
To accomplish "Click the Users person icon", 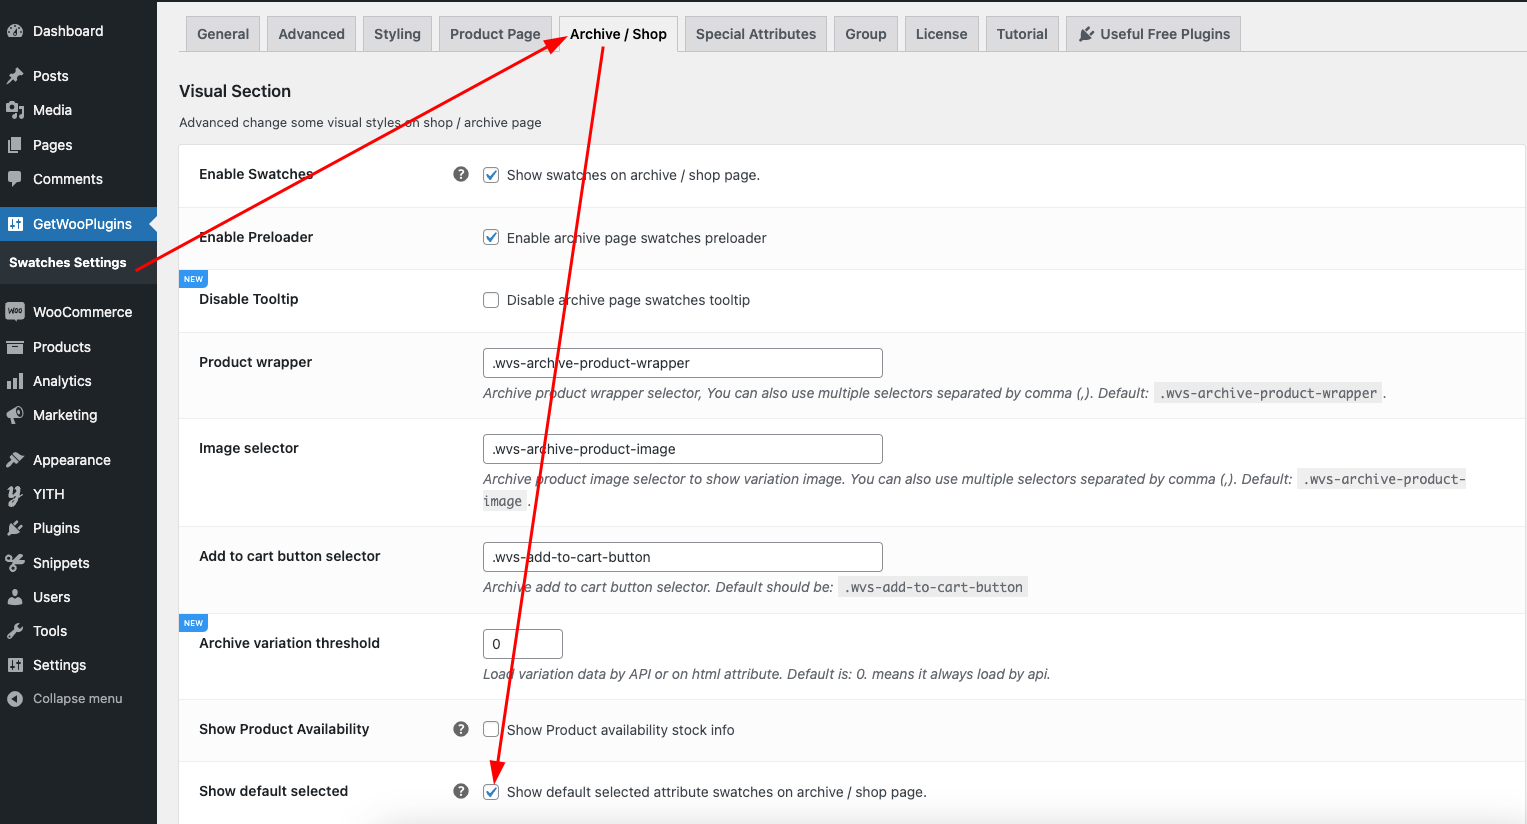I will click(x=15, y=597).
